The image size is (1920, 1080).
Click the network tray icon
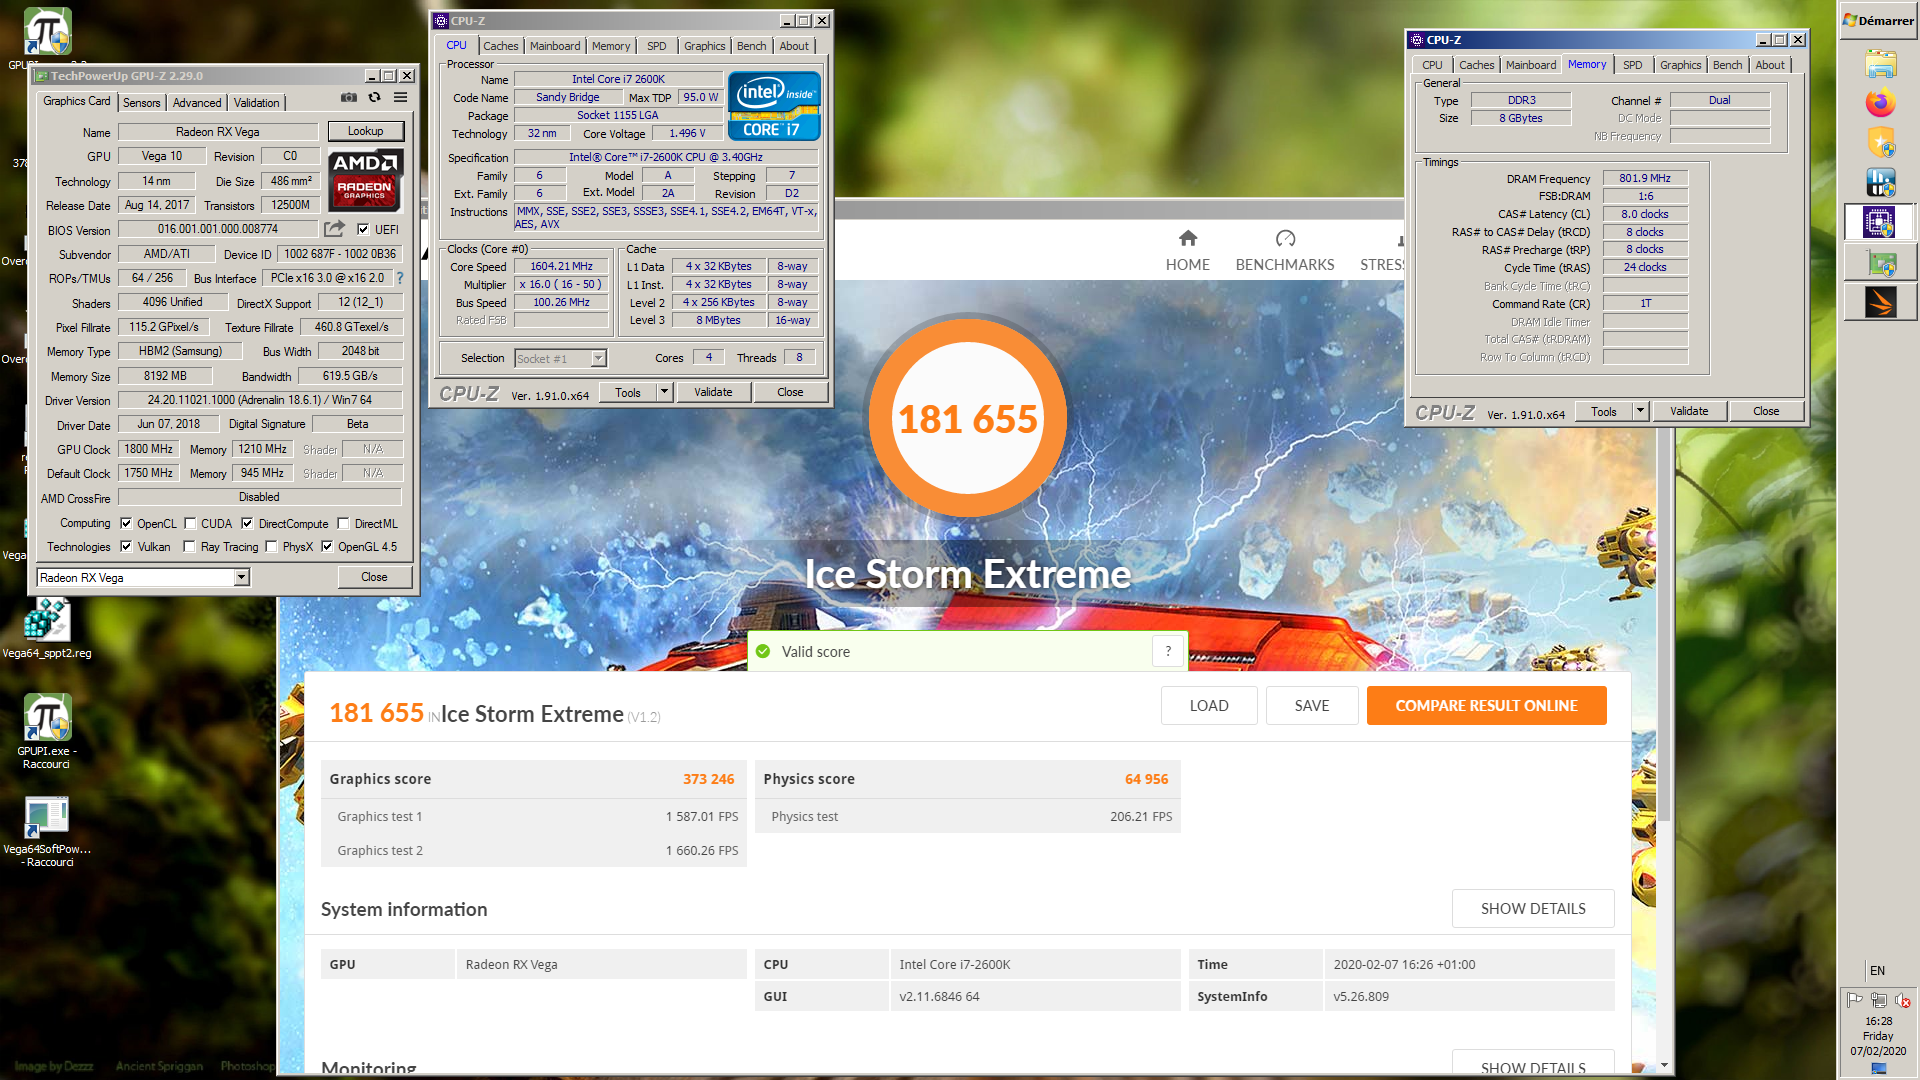[x=1878, y=1000]
